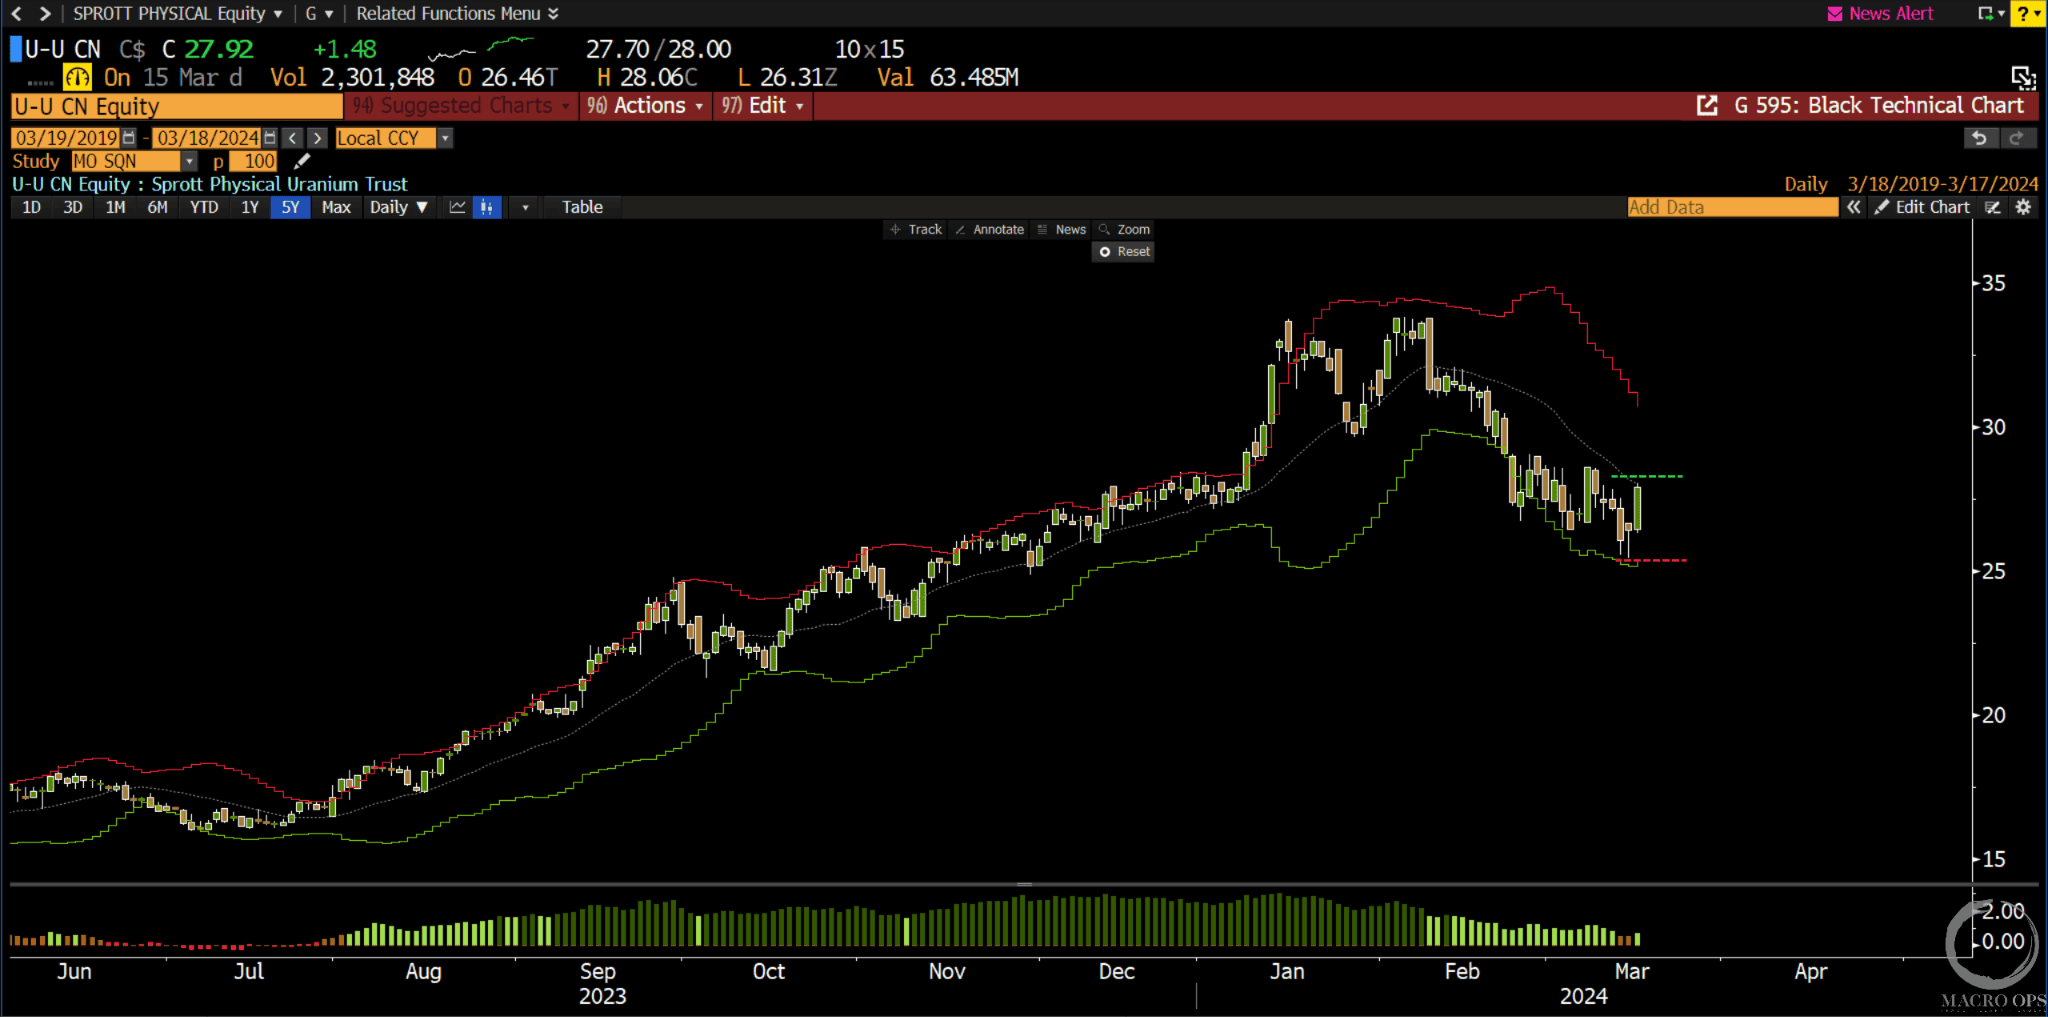Shift date range to previous period

click(x=292, y=138)
